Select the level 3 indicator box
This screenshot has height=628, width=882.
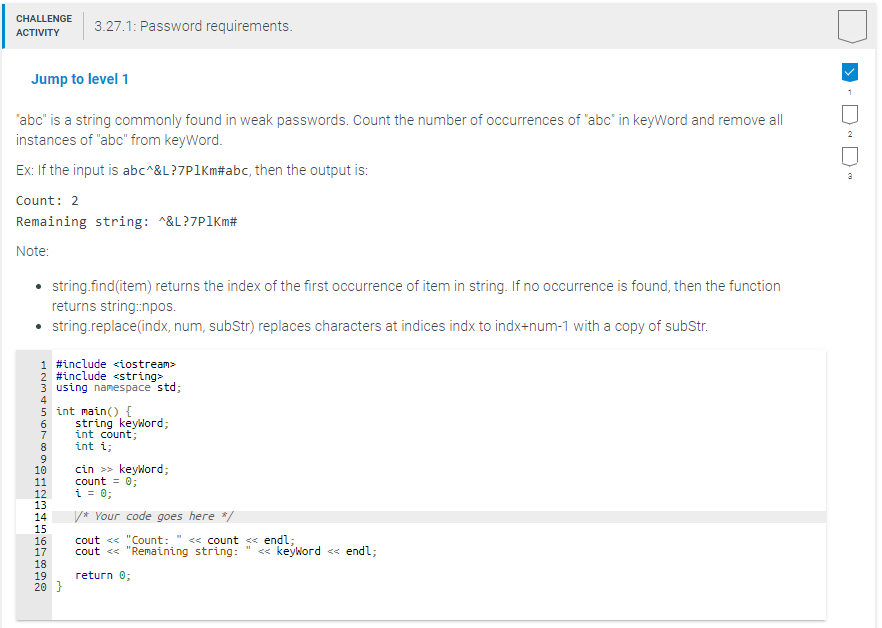coord(849,156)
